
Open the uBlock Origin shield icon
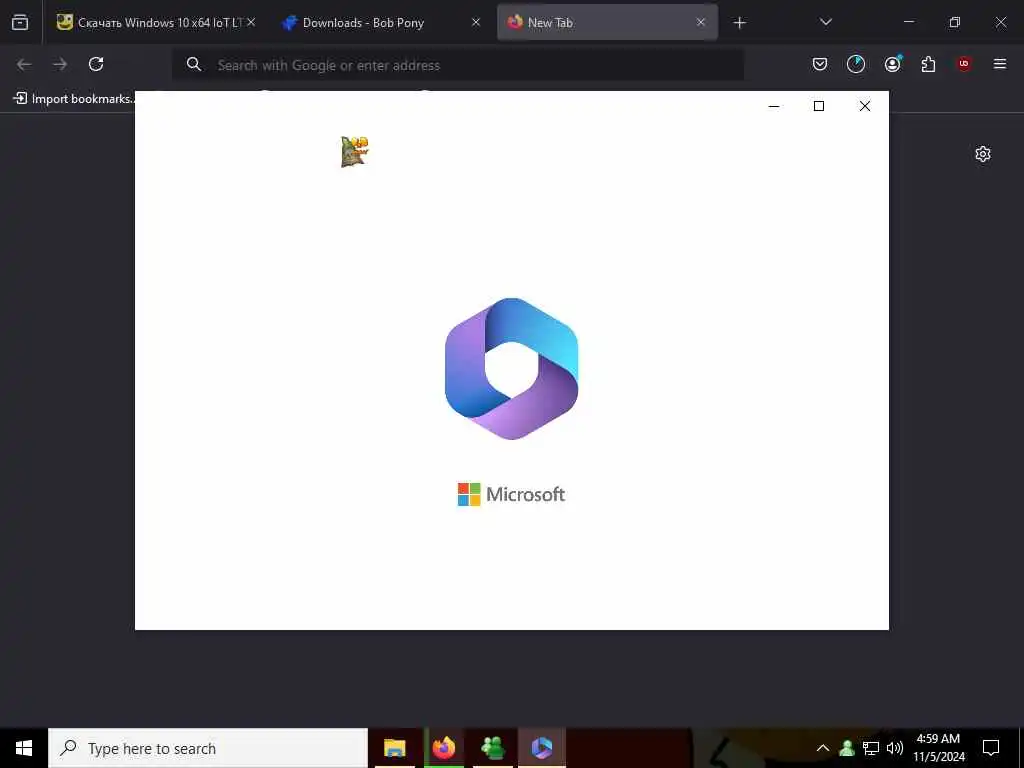[964, 64]
